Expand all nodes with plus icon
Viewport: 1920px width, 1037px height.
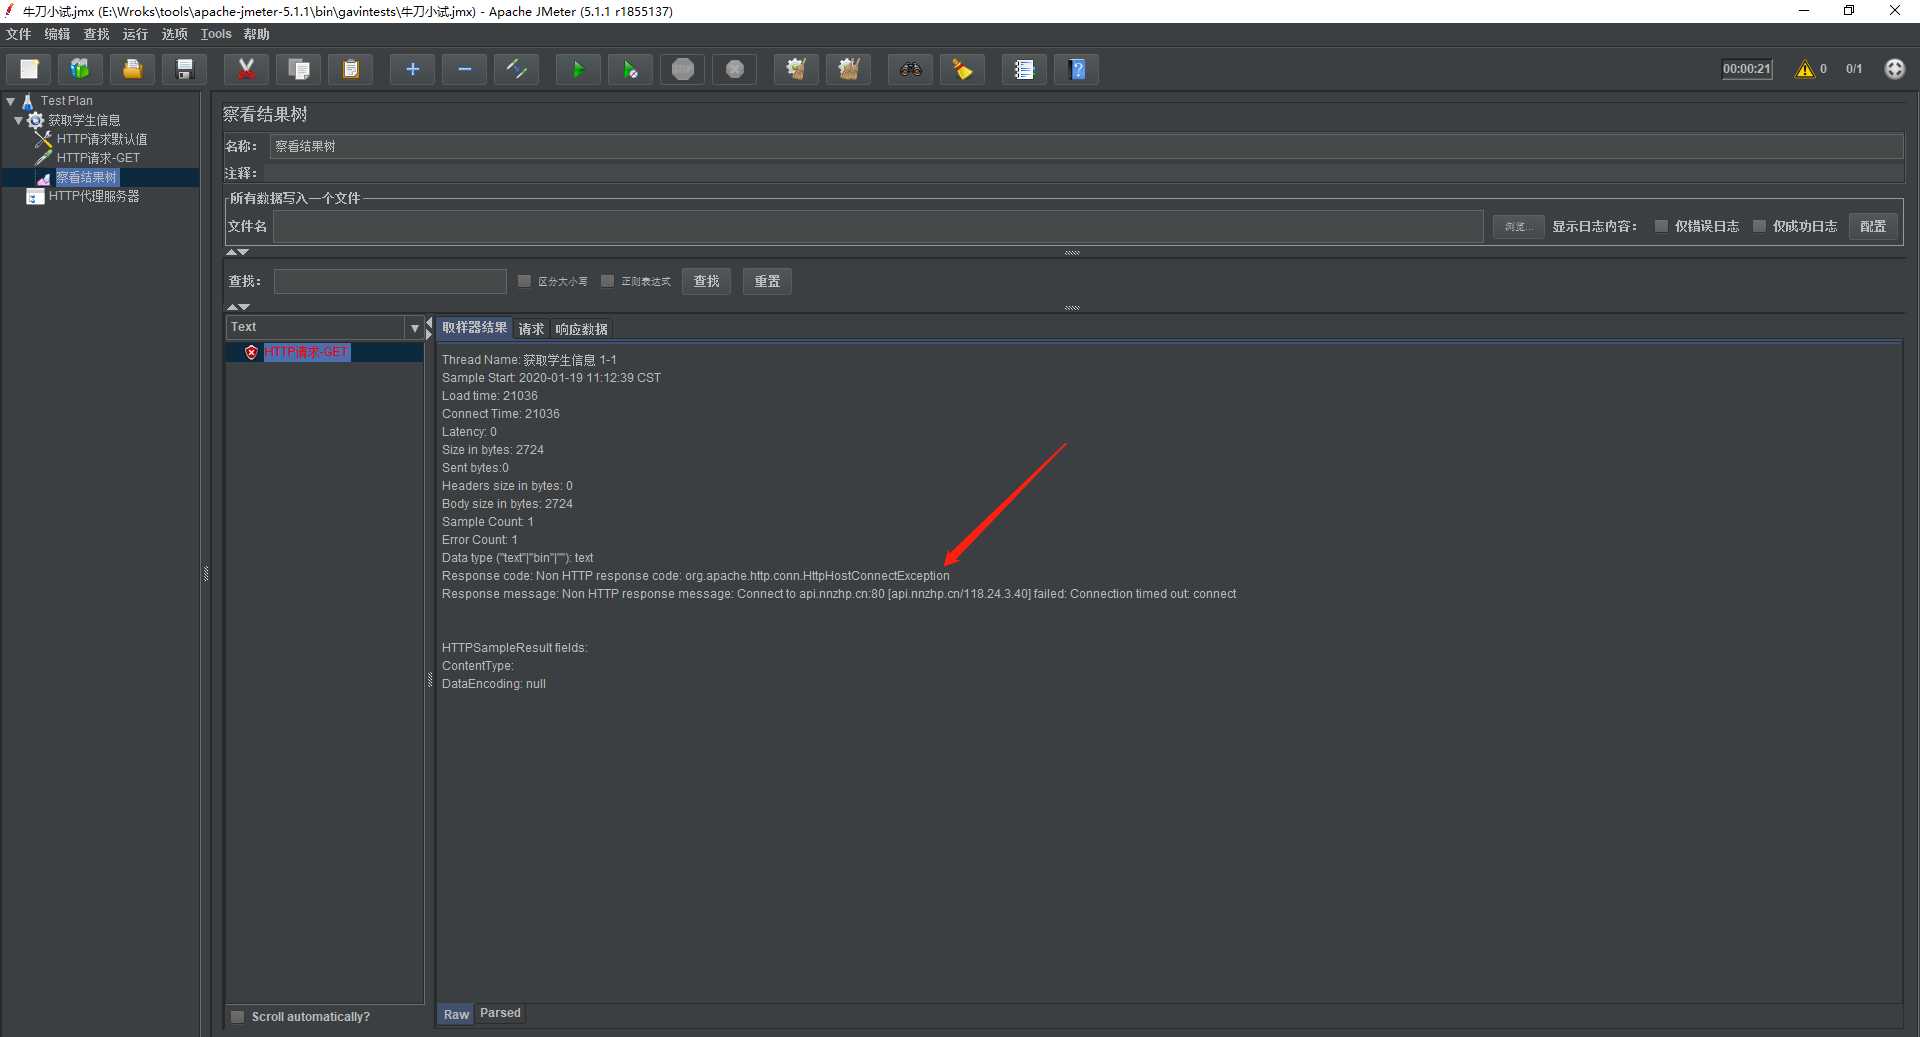412,69
